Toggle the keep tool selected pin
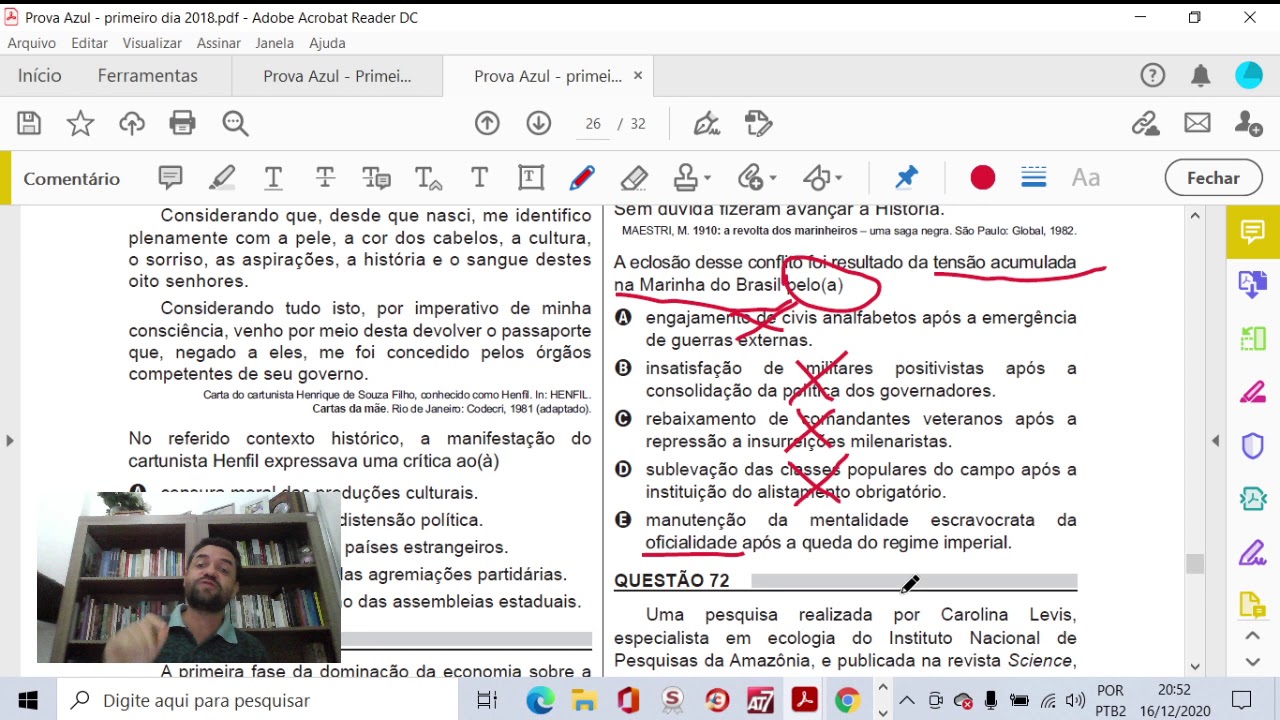 click(x=906, y=178)
